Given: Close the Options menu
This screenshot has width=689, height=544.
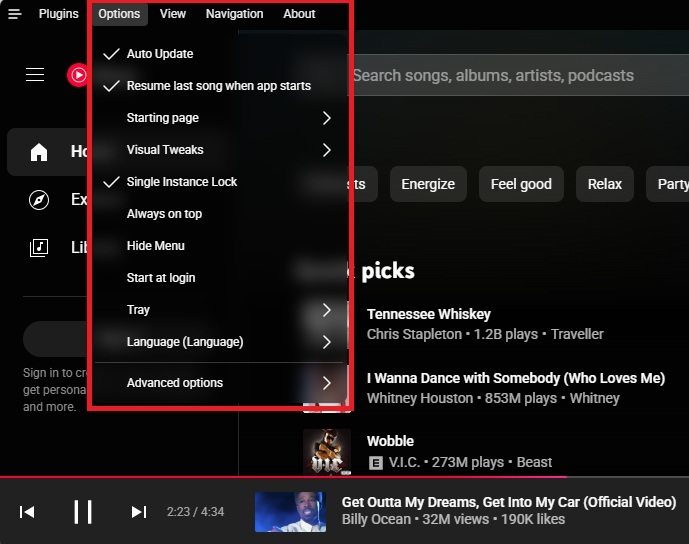Looking at the screenshot, I should pyautogui.click(x=119, y=14).
